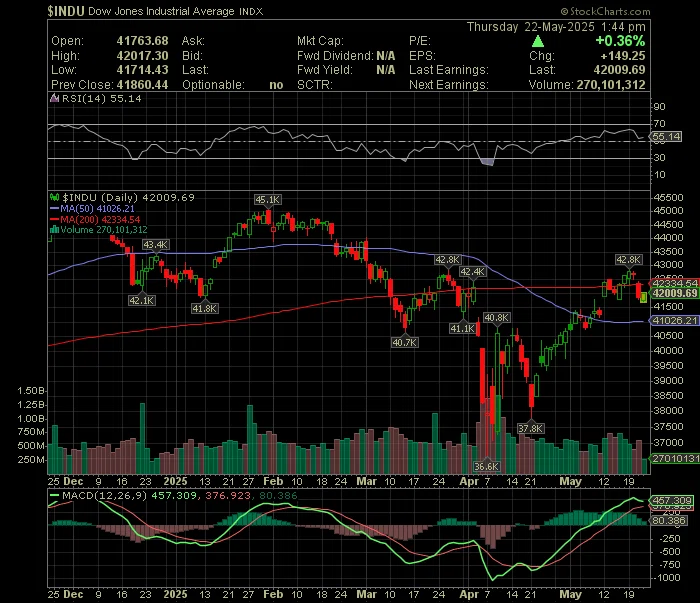
Task: Click the 42009.69 last price axis tag
Action: click(675, 293)
